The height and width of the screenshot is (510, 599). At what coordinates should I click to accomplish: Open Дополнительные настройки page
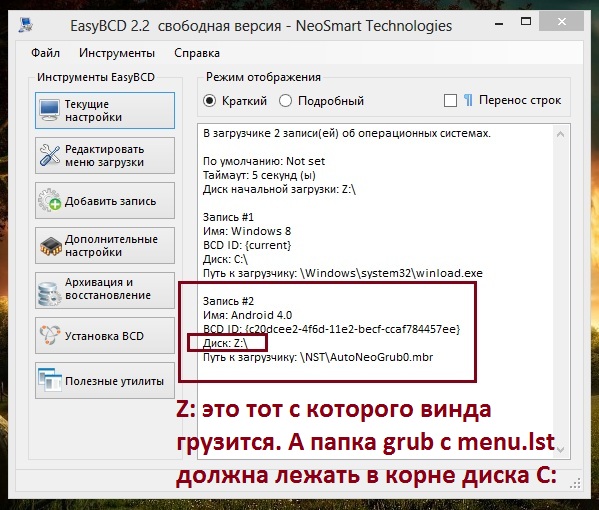click(x=105, y=246)
